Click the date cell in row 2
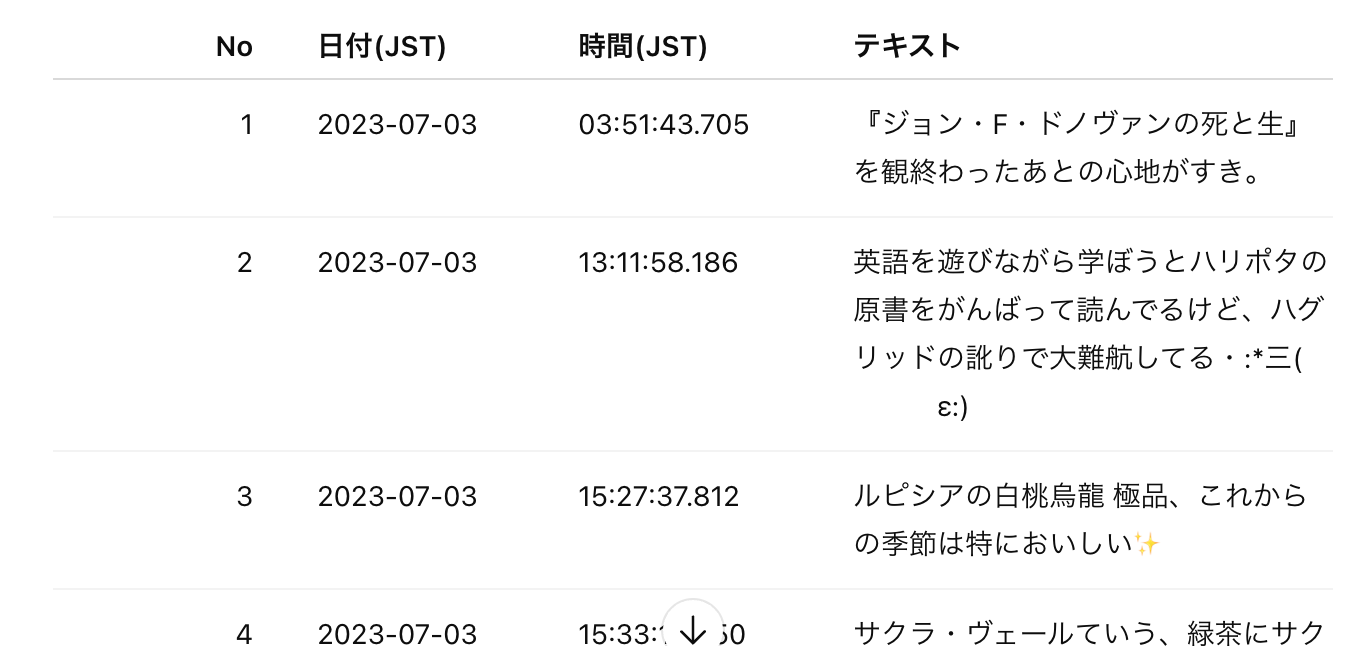1366x646 pixels. coord(397,263)
